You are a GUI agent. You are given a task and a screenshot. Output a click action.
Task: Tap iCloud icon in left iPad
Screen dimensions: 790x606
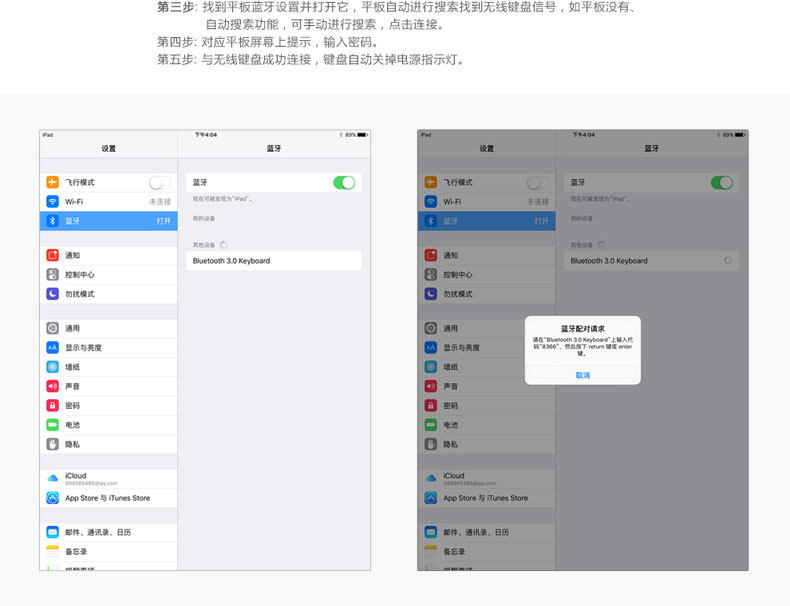[x=52, y=479]
